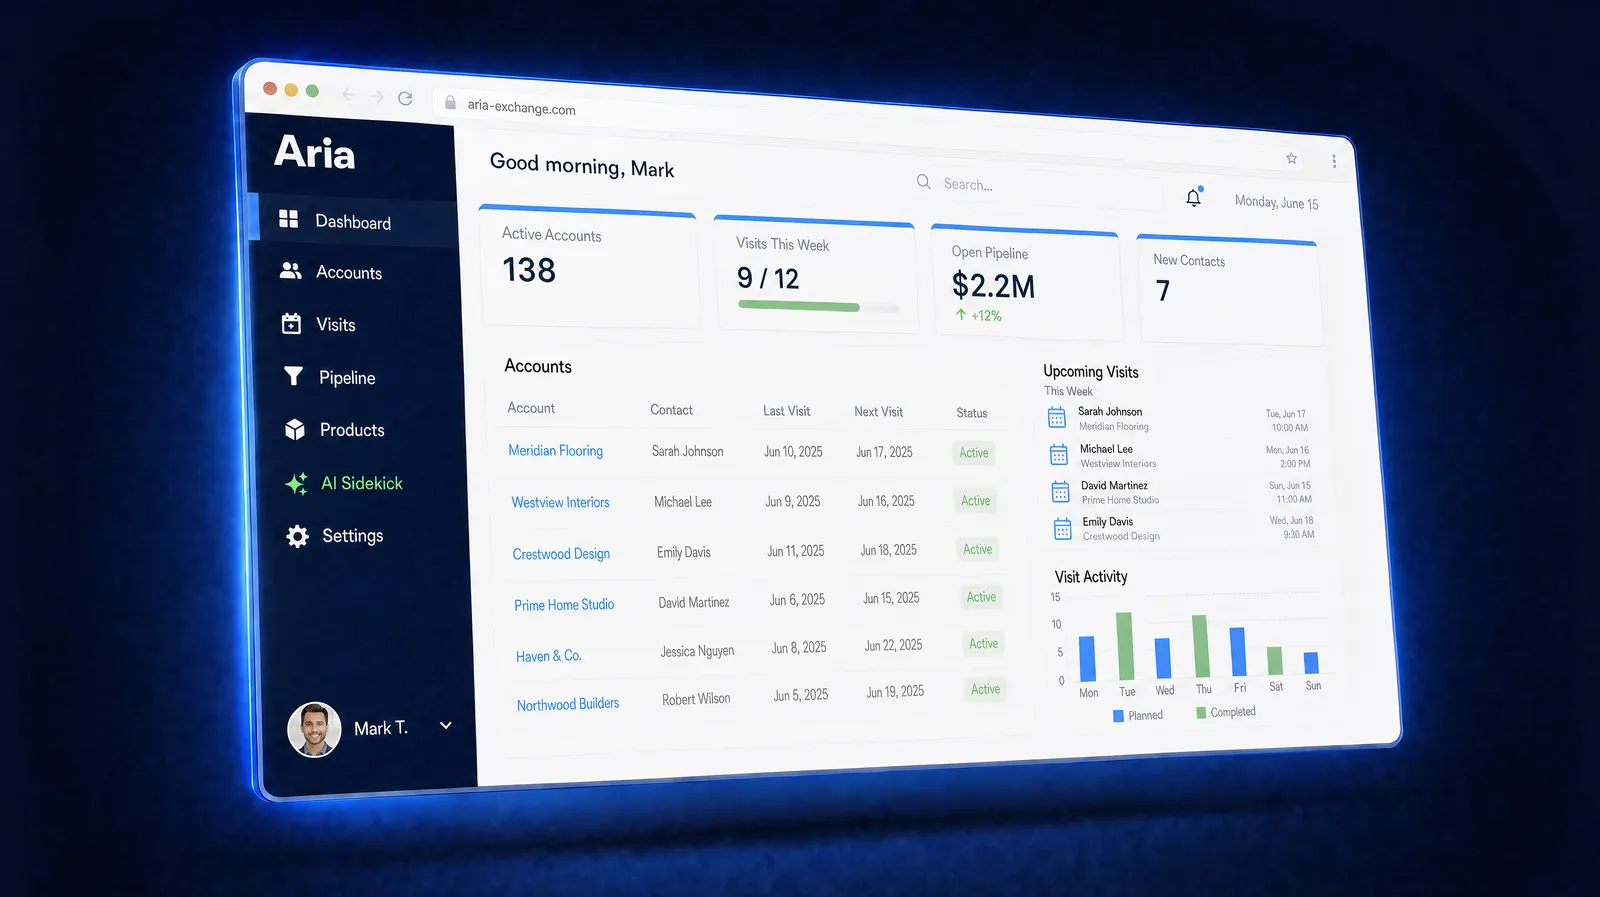
Task: Click the Visits calendar icon in sidebar
Action: pyautogui.click(x=291, y=323)
